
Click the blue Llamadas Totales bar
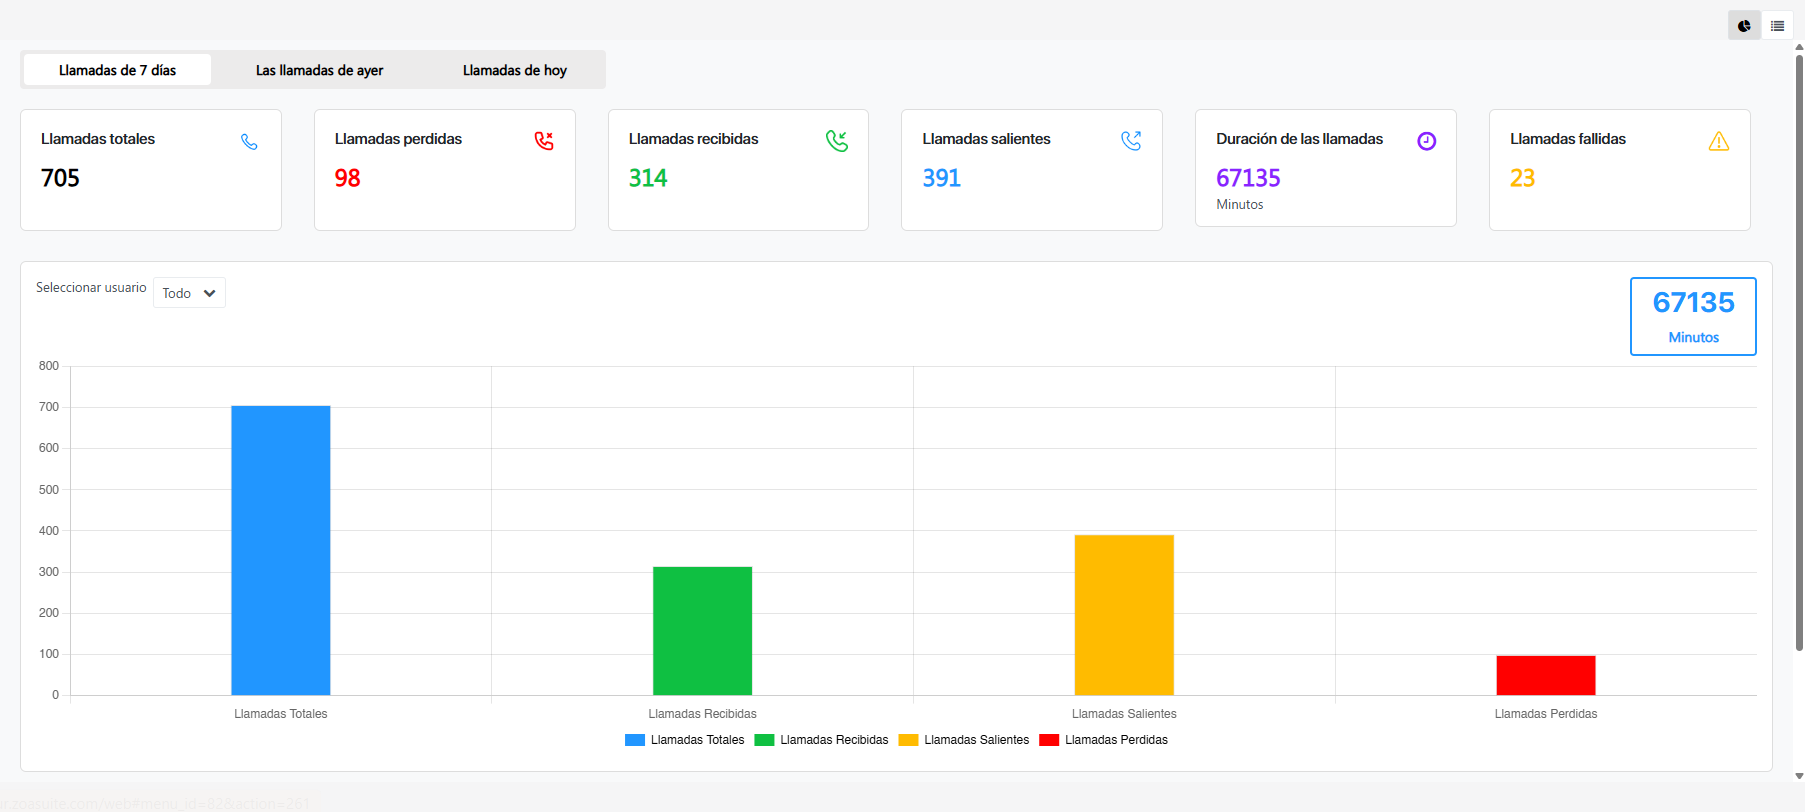(x=280, y=550)
